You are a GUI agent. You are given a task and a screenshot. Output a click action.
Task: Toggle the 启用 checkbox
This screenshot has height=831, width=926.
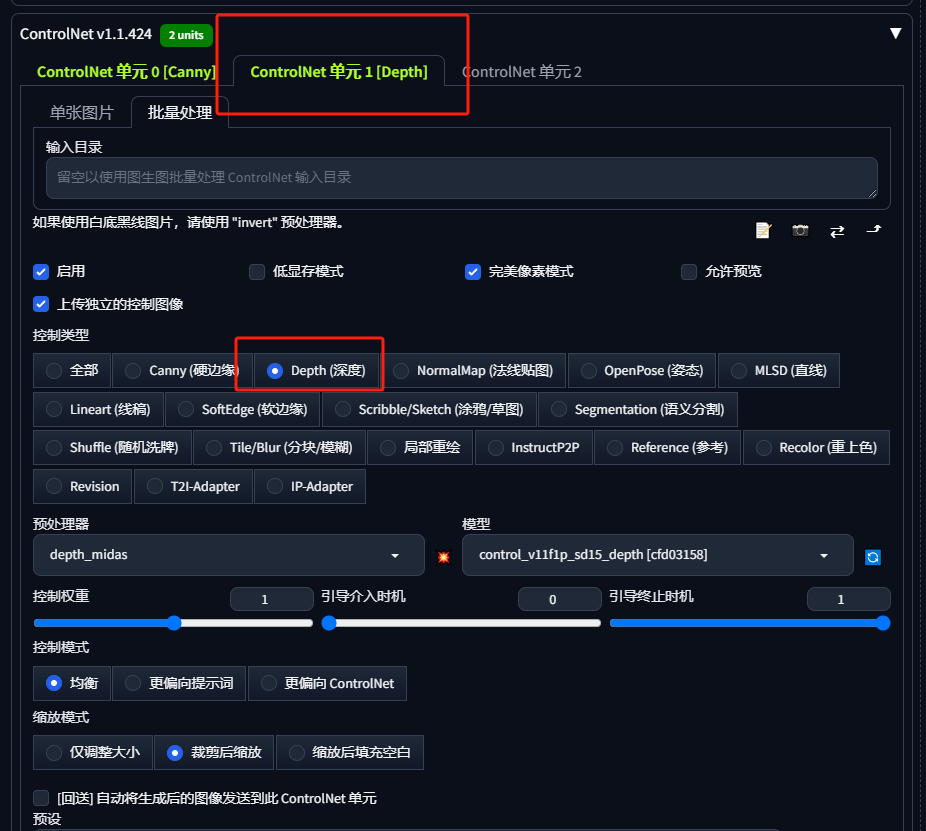pos(41,272)
